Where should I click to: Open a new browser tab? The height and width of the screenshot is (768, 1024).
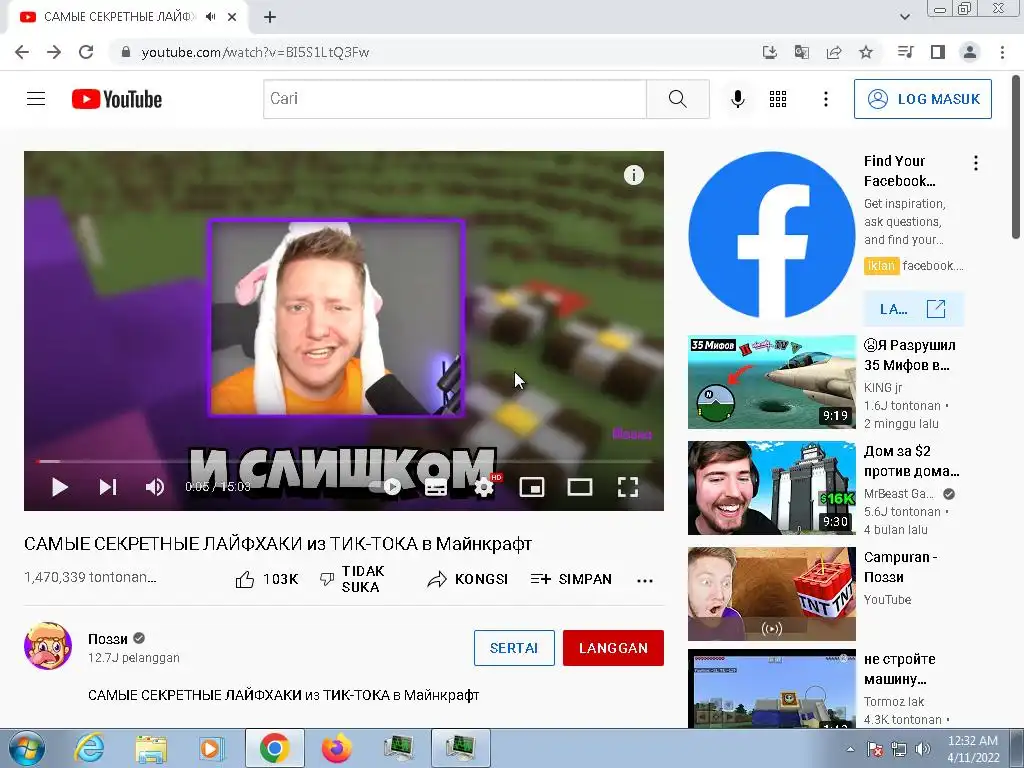pyautogui.click(x=270, y=18)
